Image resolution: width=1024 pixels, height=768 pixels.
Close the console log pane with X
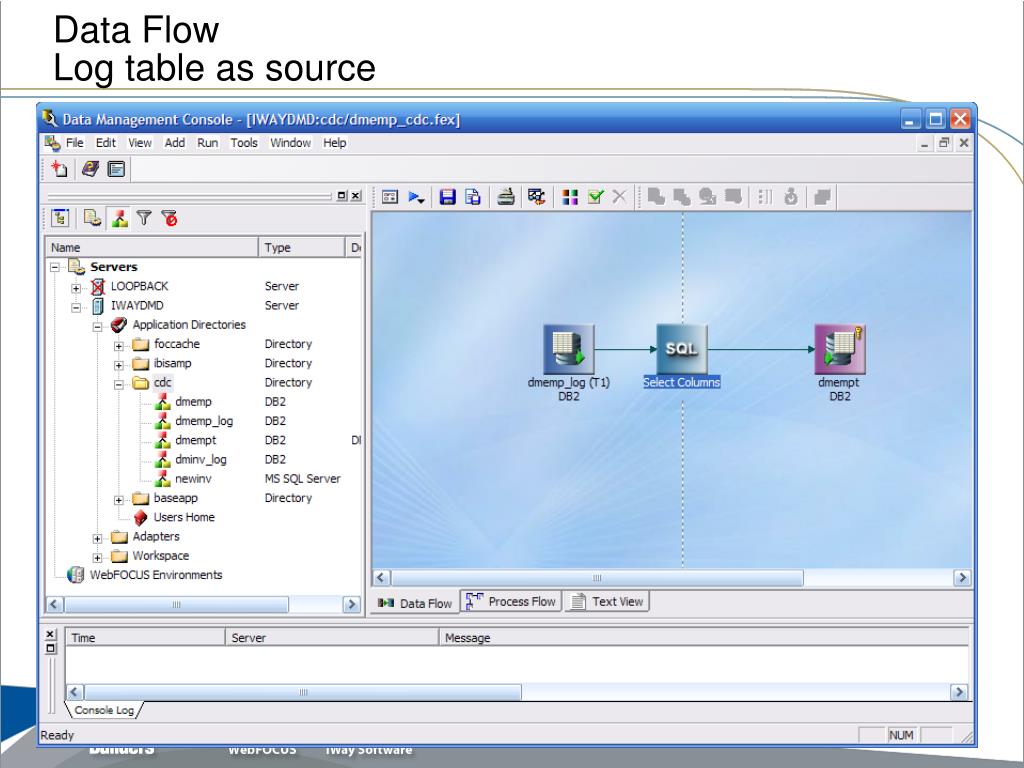click(50, 635)
